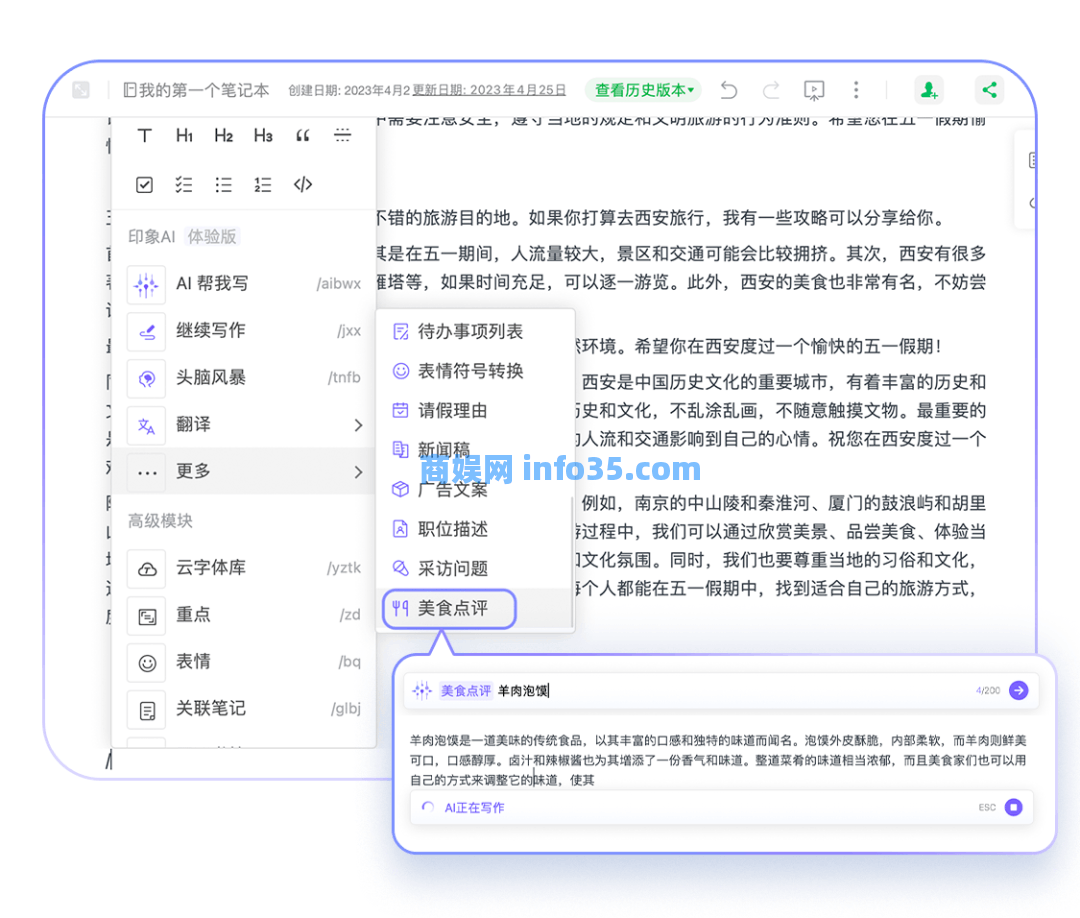The height and width of the screenshot is (918, 1080).
Task: Insert a numbered list
Action: point(263,184)
